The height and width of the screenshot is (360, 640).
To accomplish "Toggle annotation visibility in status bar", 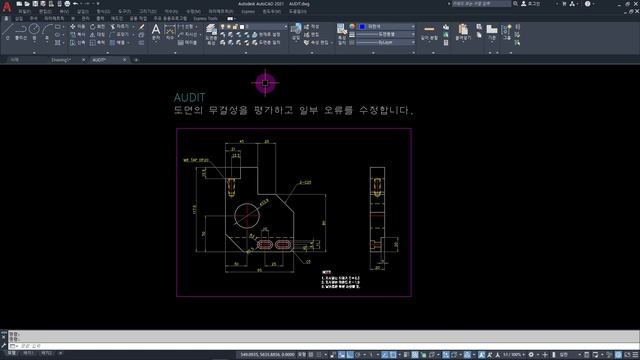I will (482, 355).
